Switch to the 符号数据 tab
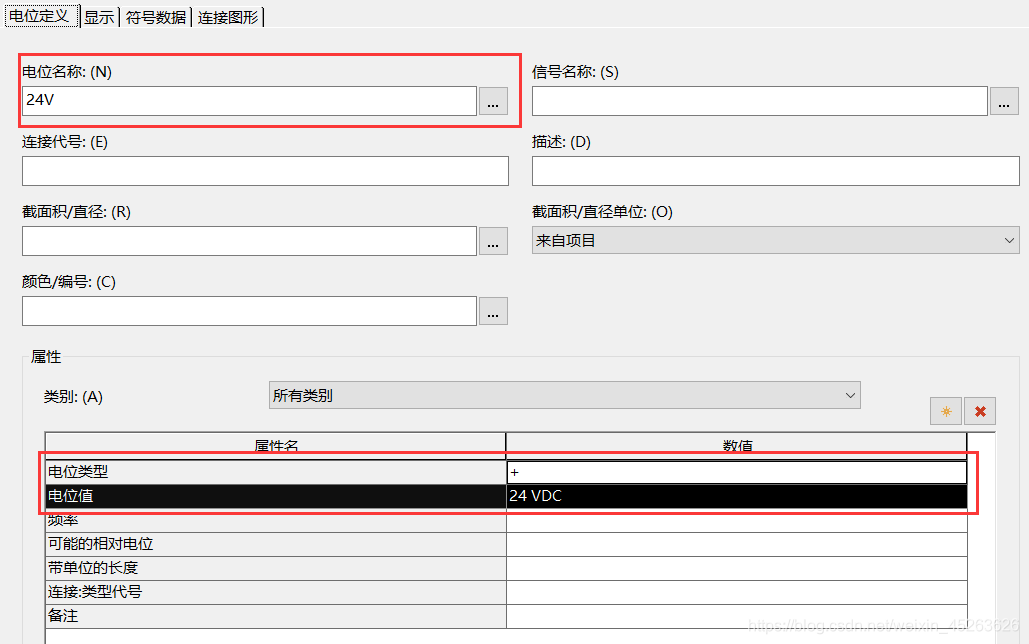The image size is (1029, 644). coord(155,17)
